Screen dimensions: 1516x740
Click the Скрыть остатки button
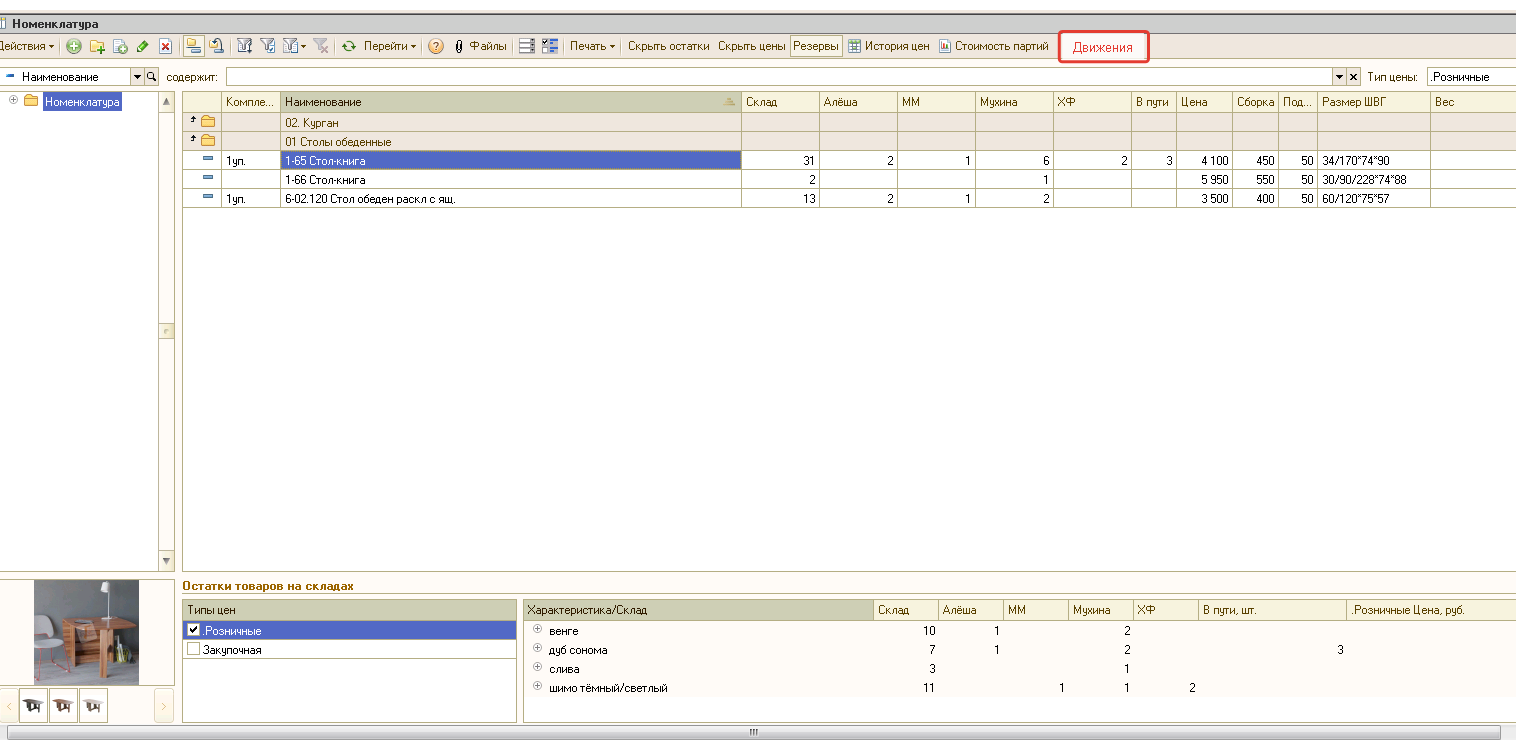(668, 46)
